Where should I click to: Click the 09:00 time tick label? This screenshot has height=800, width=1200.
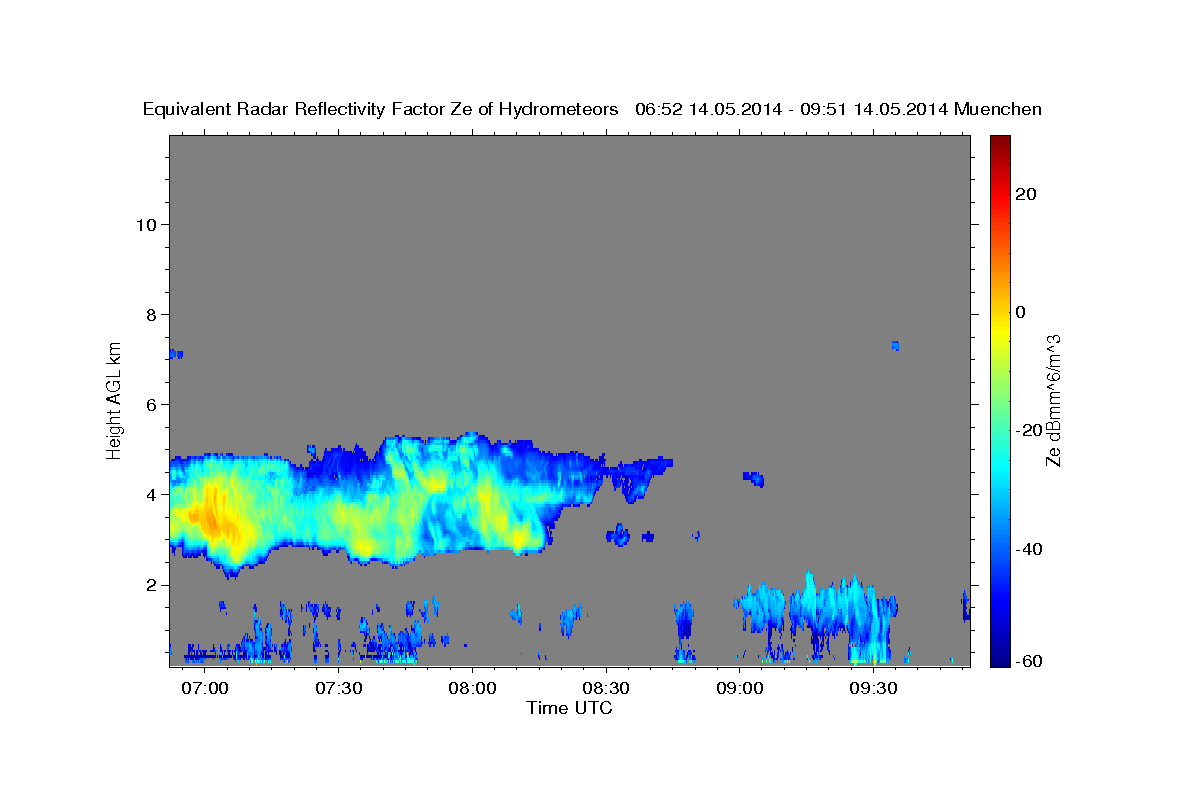739,689
